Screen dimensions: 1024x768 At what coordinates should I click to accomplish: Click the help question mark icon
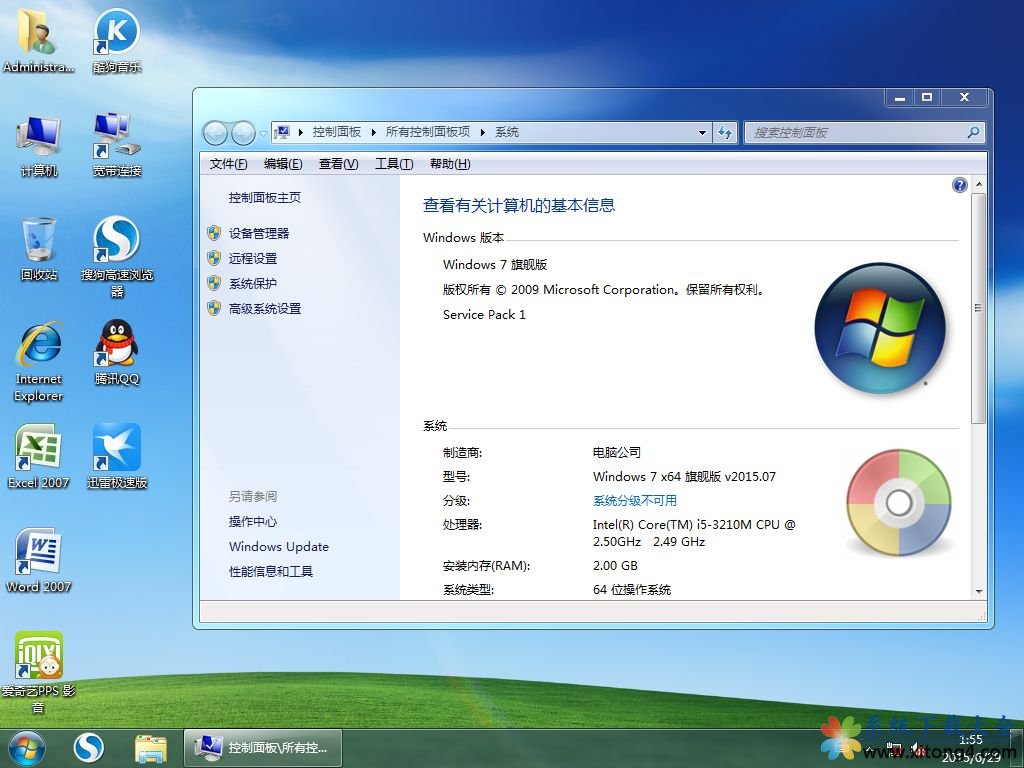959,185
